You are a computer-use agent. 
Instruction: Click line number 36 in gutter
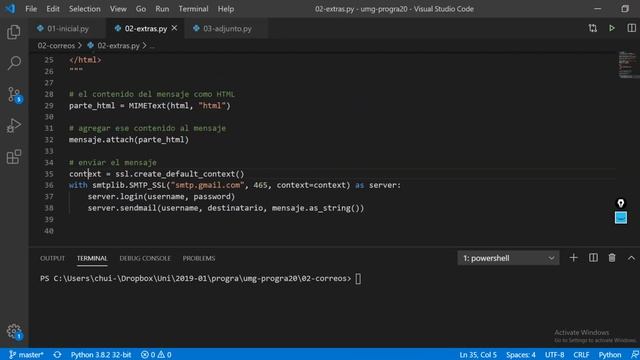[x=49, y=185]
